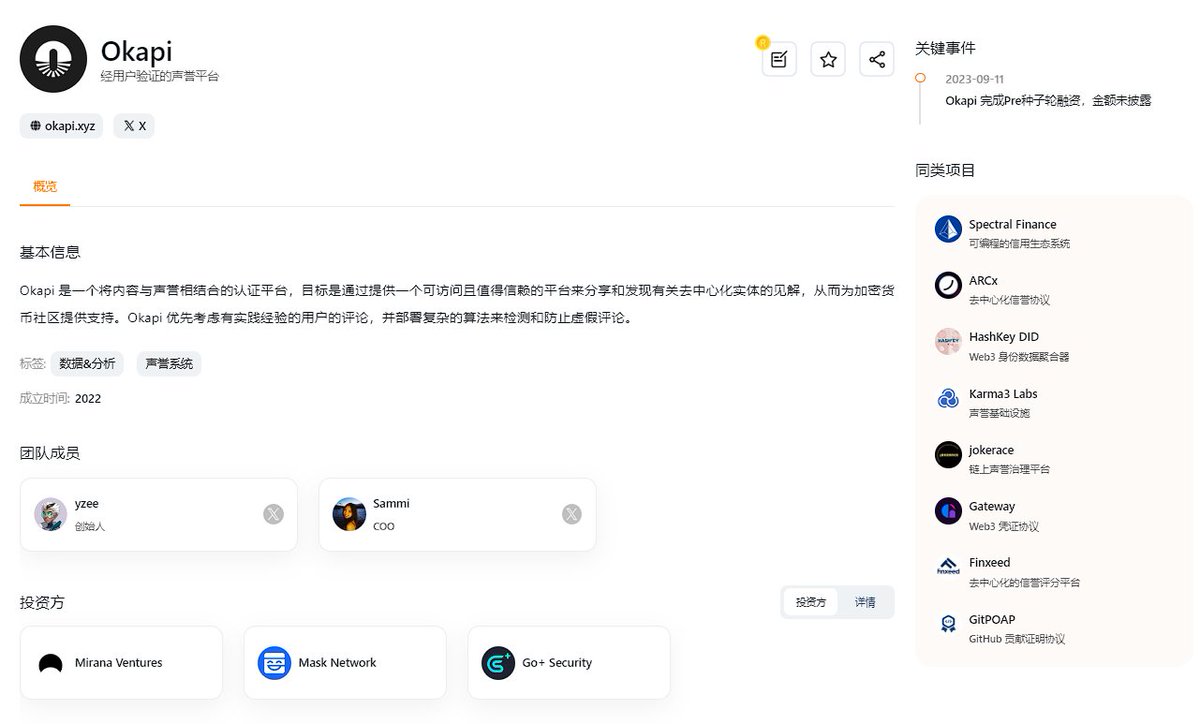Click the ARCx logo icon
This screenshot has height=724, width=1200.
pyautogui.click(x=948, y=286)
